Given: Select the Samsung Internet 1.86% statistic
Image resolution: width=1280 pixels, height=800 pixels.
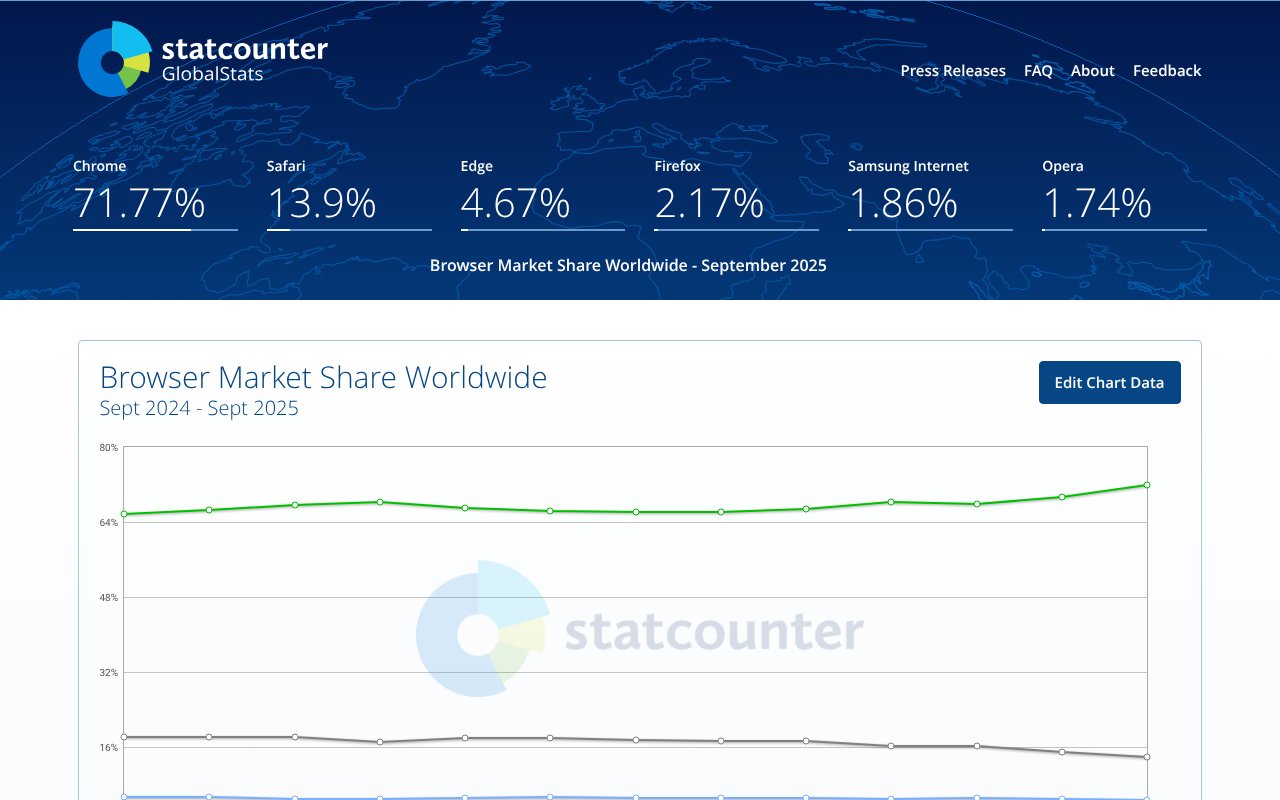Looking at the screenshot, I should point(903,203).
